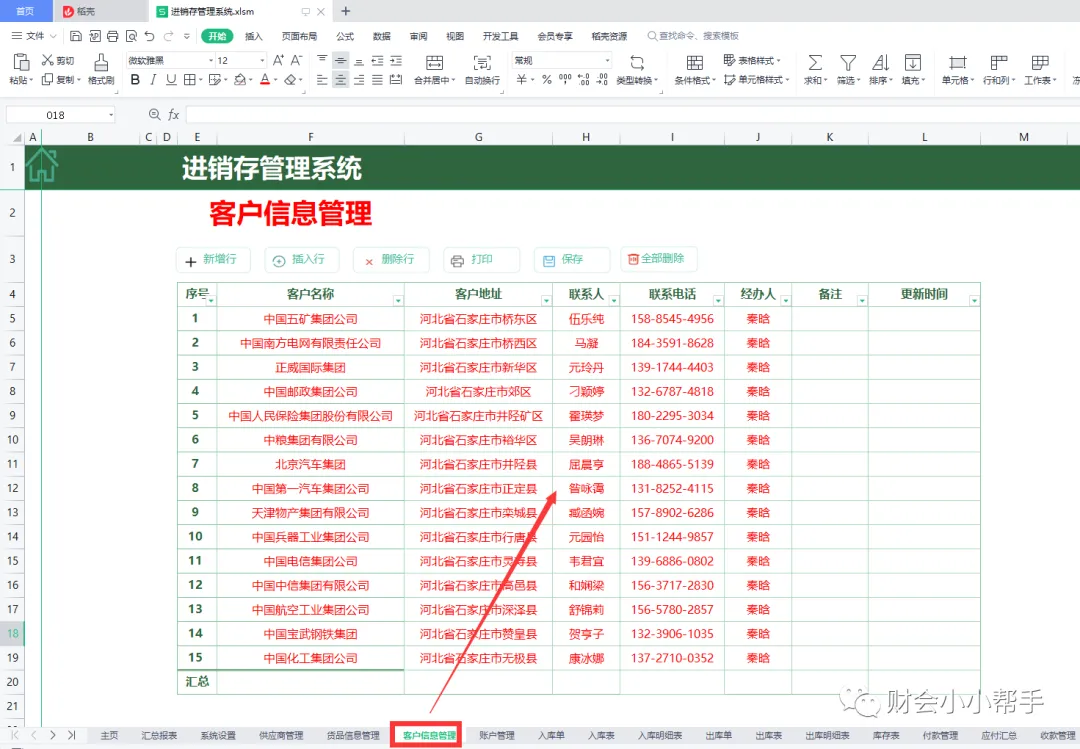
Task: Click the 保存 button above table
Action: [x=571, y=260]
